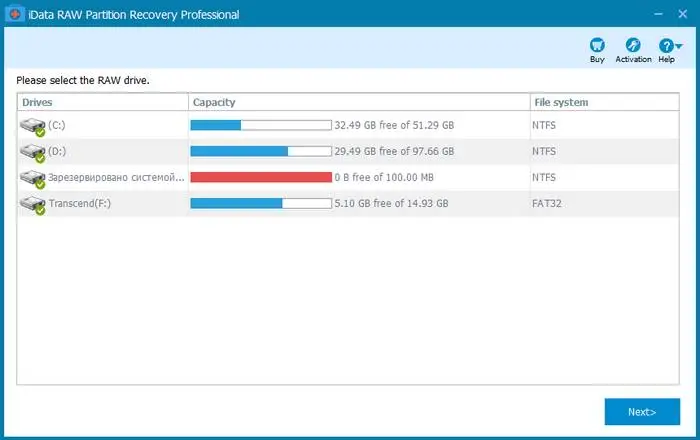
Task: Click the (C:) drive label
Action: point(57,125)
